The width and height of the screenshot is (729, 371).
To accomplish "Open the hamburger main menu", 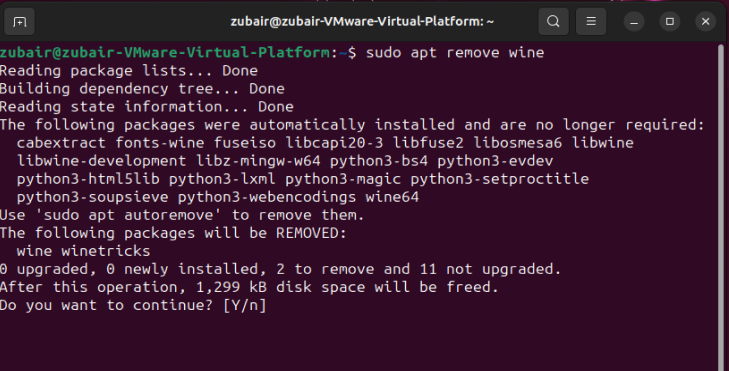I will [591, 21].
